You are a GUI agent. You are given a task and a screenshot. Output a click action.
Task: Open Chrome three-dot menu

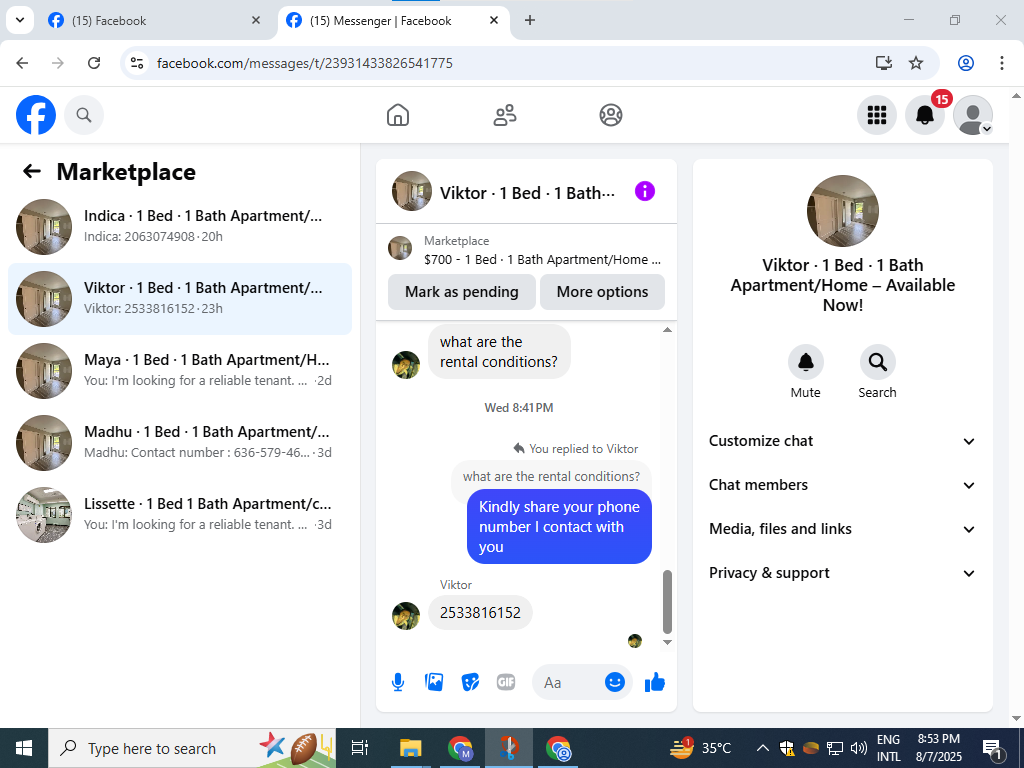pos(1002,63)
